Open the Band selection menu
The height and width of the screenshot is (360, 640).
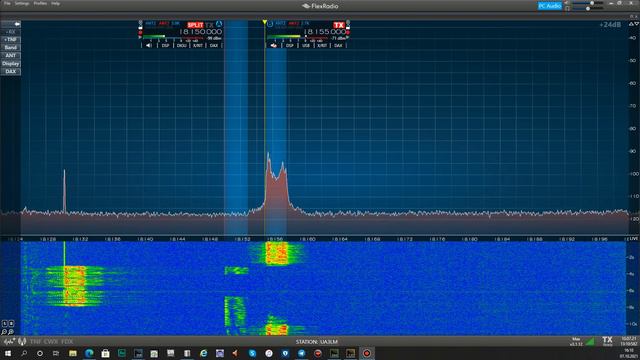11,48
